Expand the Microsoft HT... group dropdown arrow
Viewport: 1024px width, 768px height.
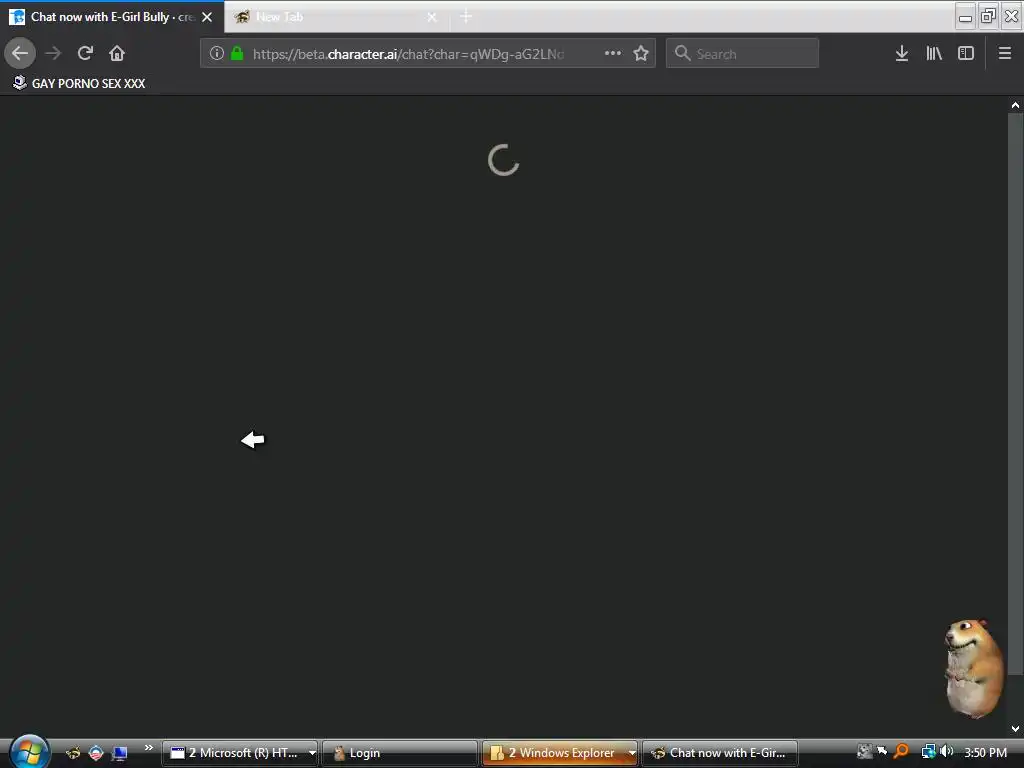pos(312,753)
